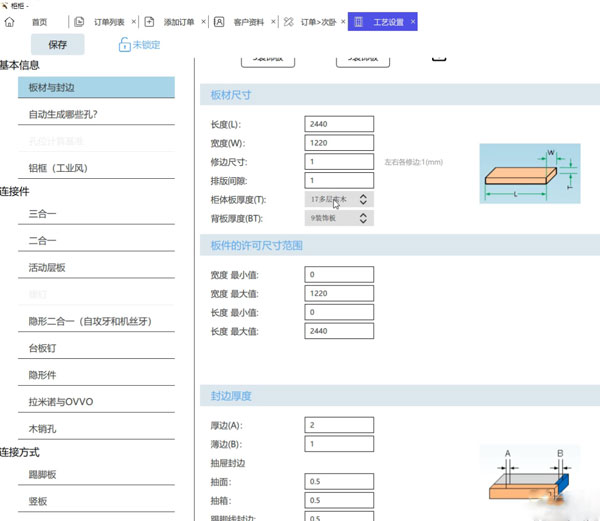Close the 订单列表 tab
600x521 pixels.
[134, 22]
